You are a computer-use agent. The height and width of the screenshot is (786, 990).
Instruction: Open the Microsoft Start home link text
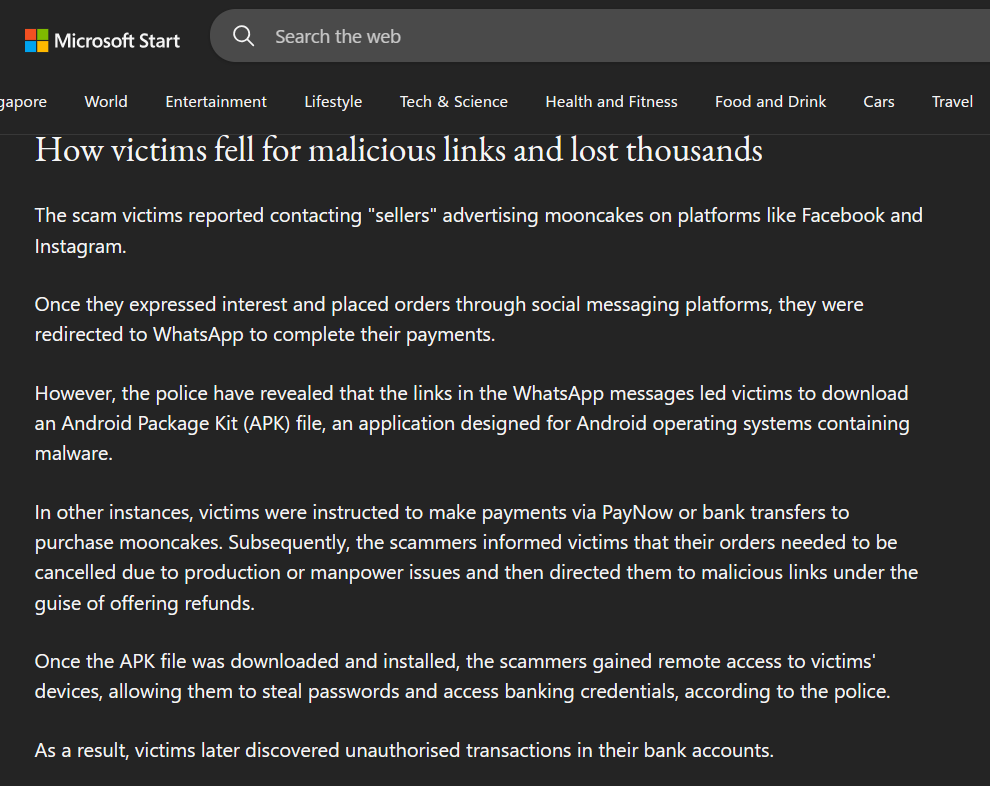tap(117, 41)
